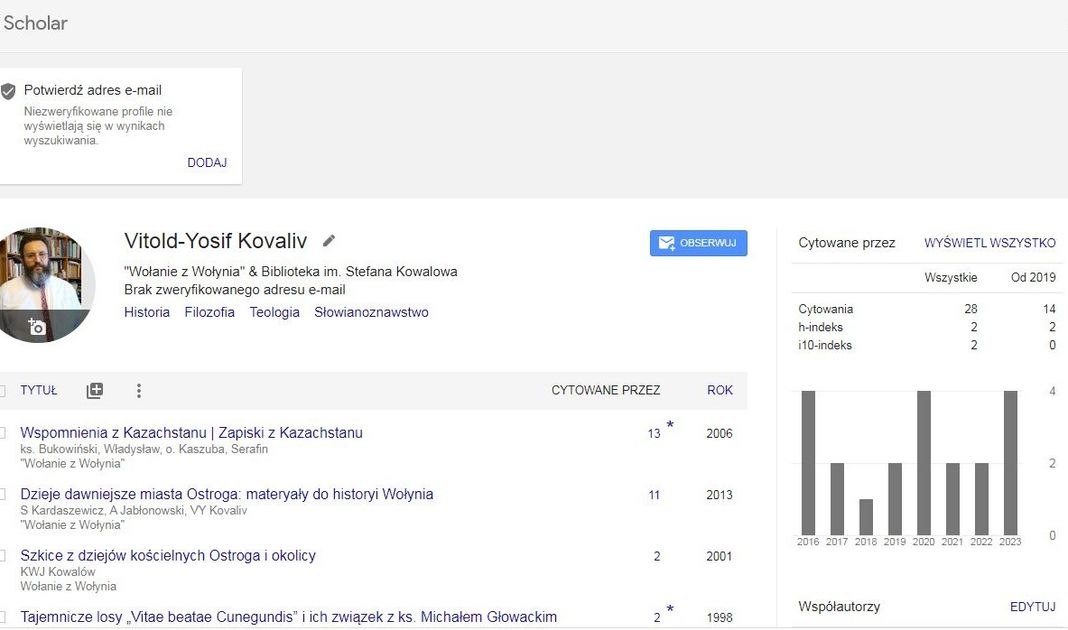The image size is (1068, 630).
Task: Toggle the select-all checkbox beside Tytuł
Action: 2,391
